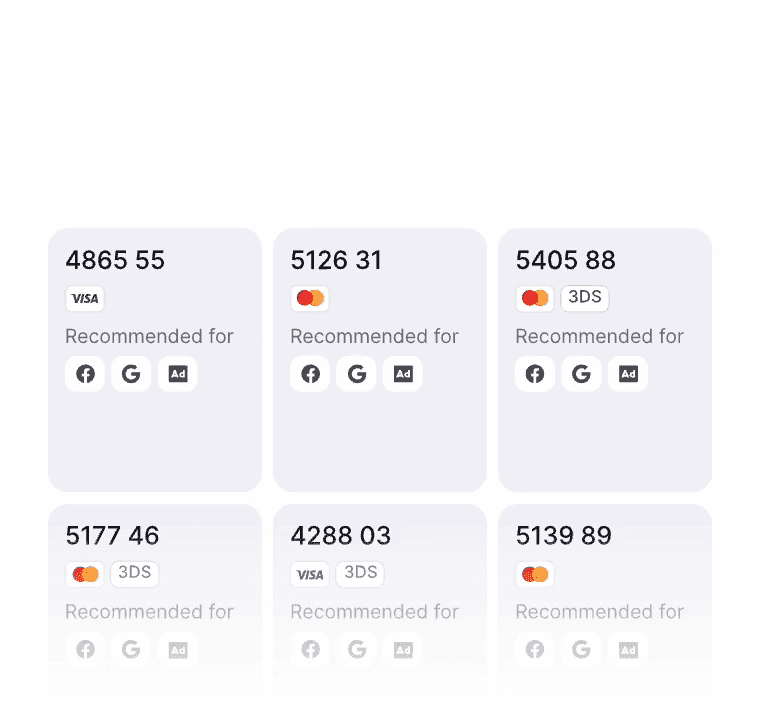Click Visa logo on card 4288 03

point(310,574)
